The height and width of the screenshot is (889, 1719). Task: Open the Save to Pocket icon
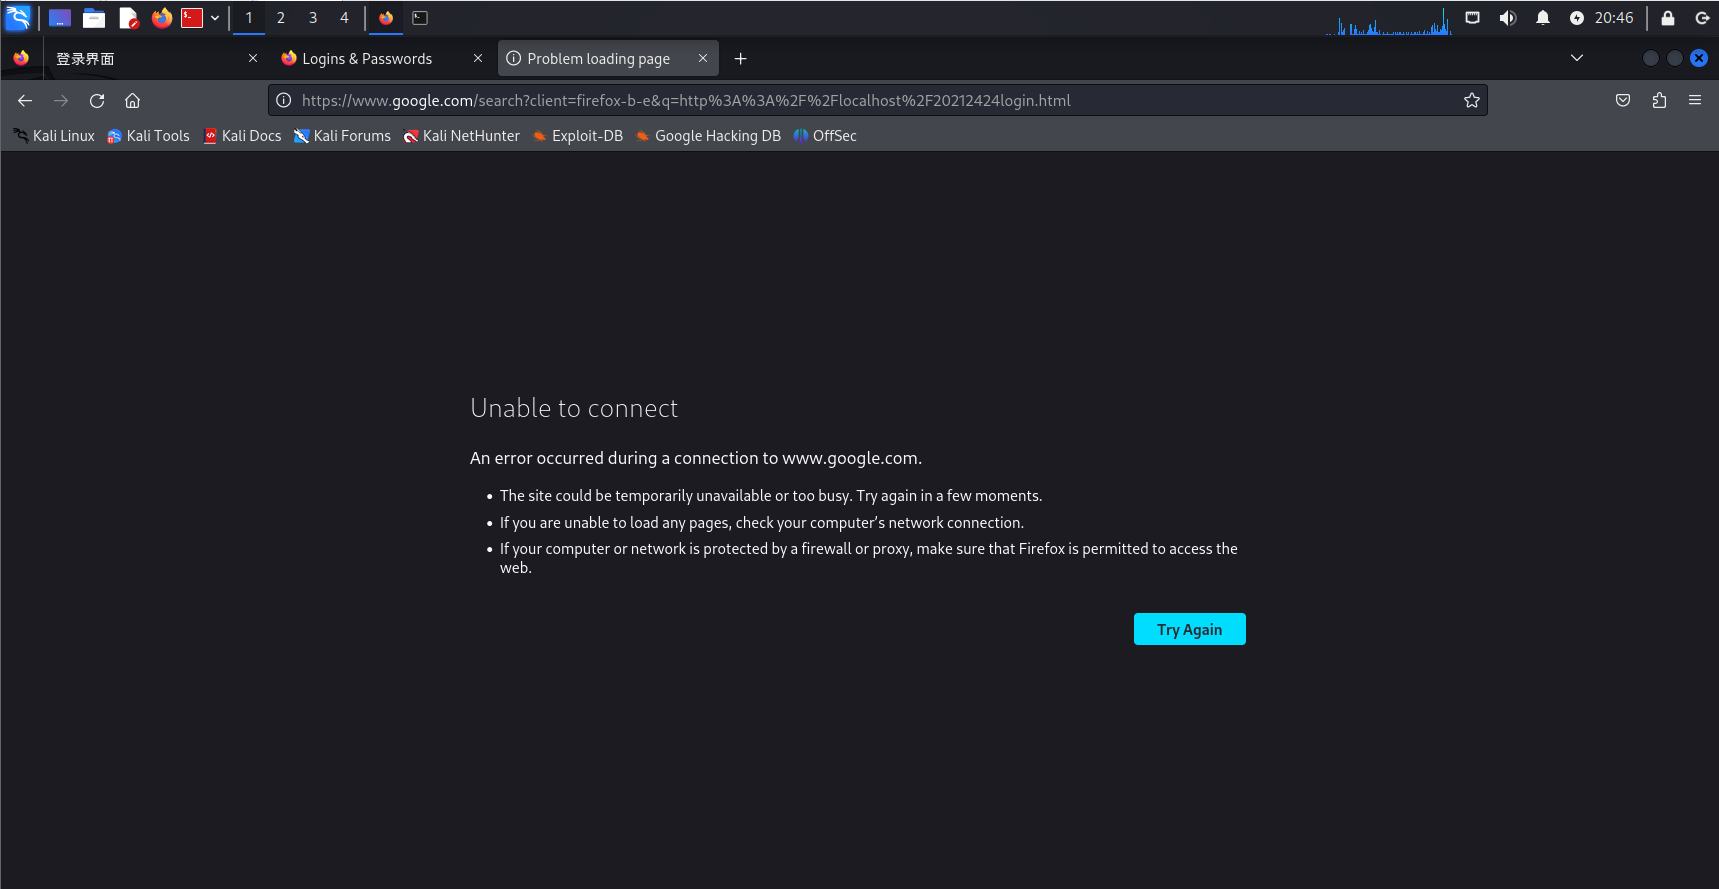1623,101
